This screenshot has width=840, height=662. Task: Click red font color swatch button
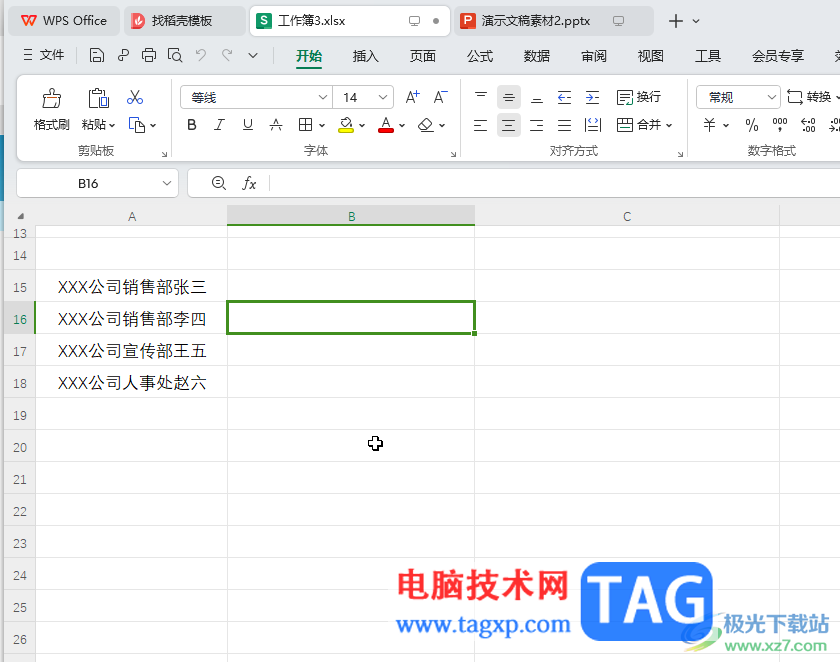tap(386, 125)
